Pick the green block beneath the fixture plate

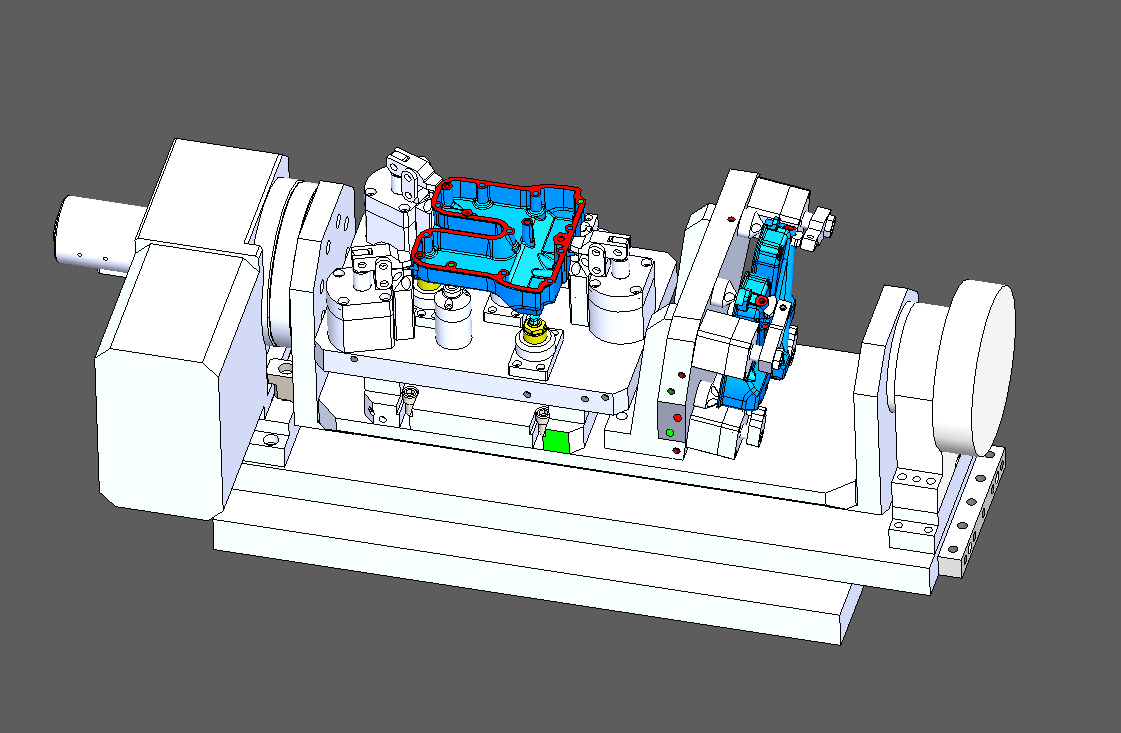[x=555, y=441]
